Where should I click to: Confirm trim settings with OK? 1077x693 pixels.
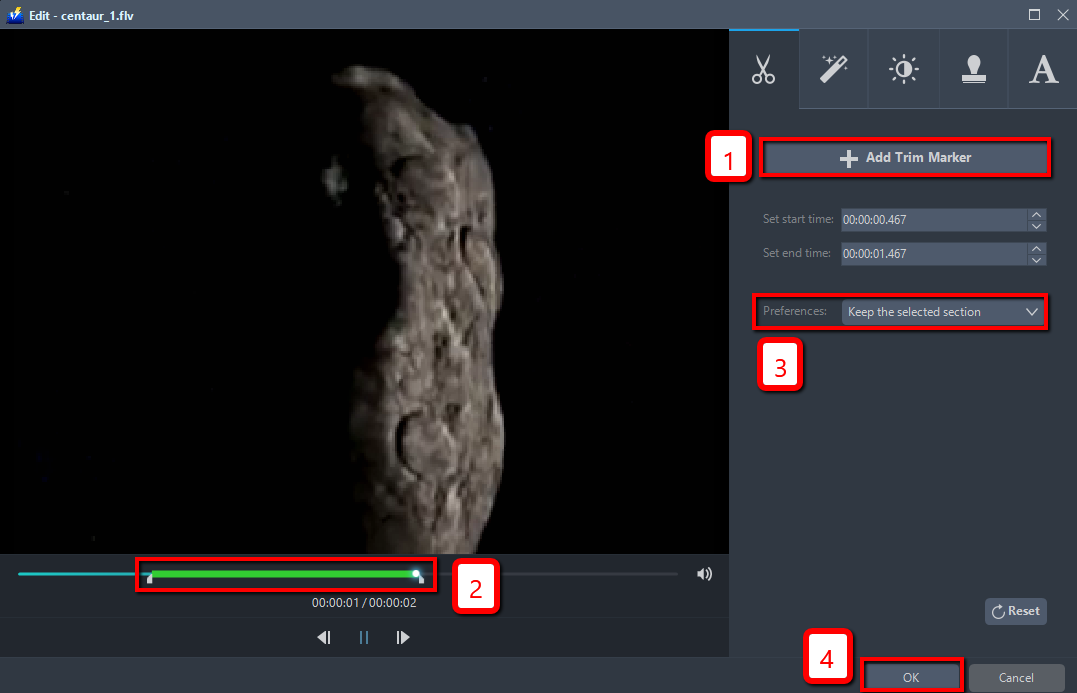910,676
